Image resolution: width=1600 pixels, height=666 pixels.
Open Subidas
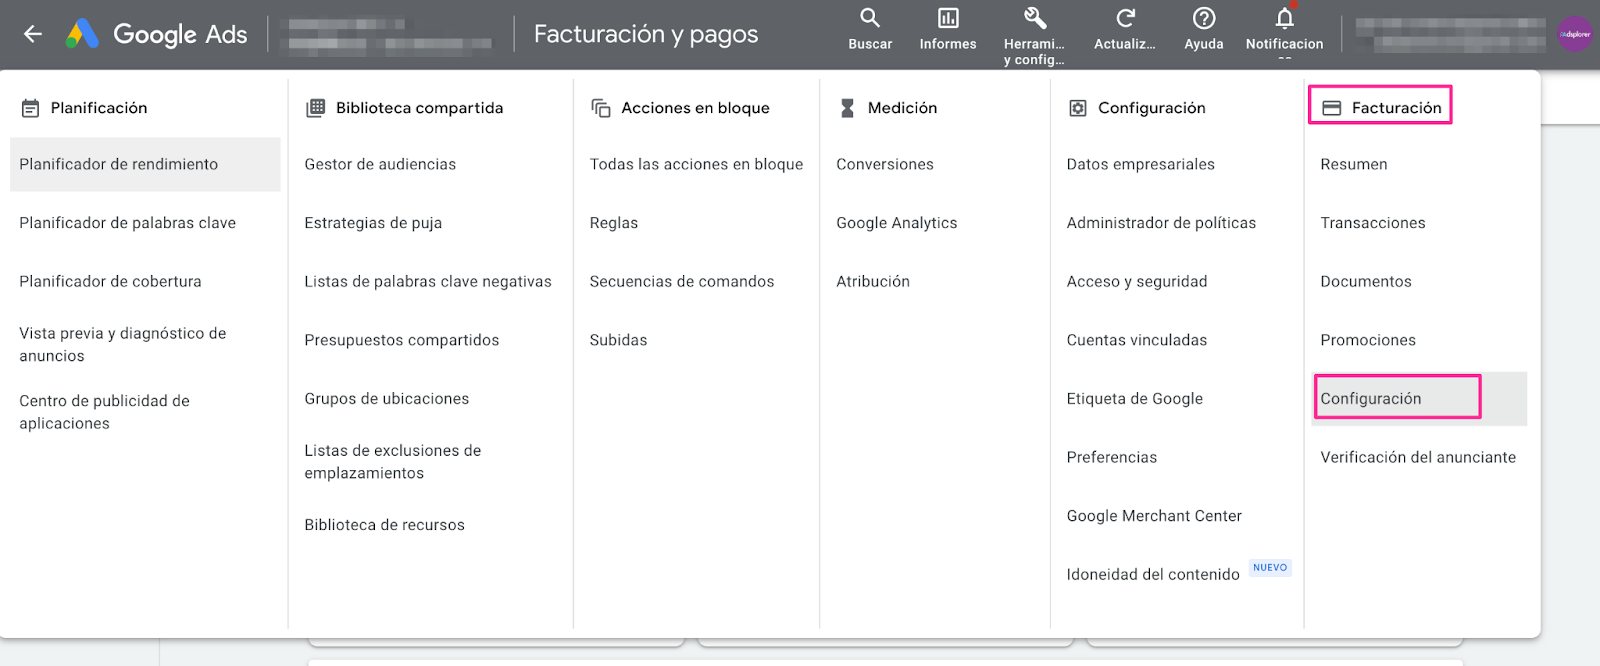(x=619, y=340)
